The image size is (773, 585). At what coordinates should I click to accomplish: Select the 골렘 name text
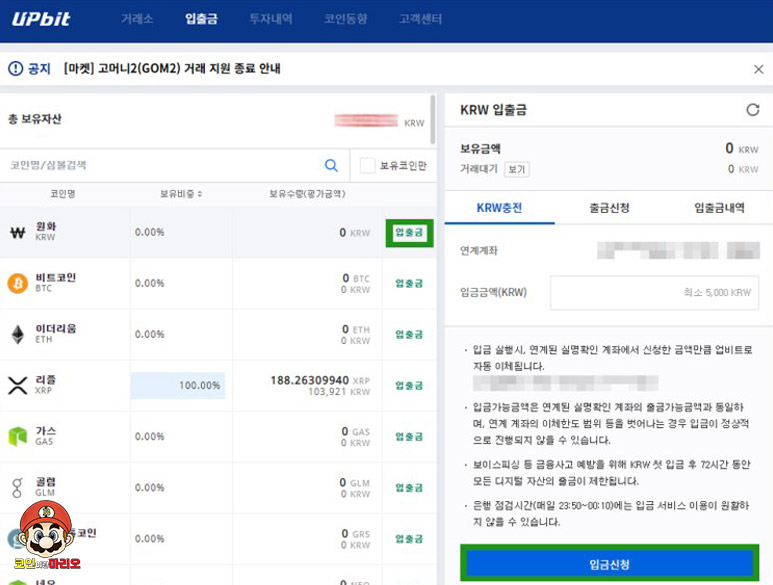coord(45,482)
